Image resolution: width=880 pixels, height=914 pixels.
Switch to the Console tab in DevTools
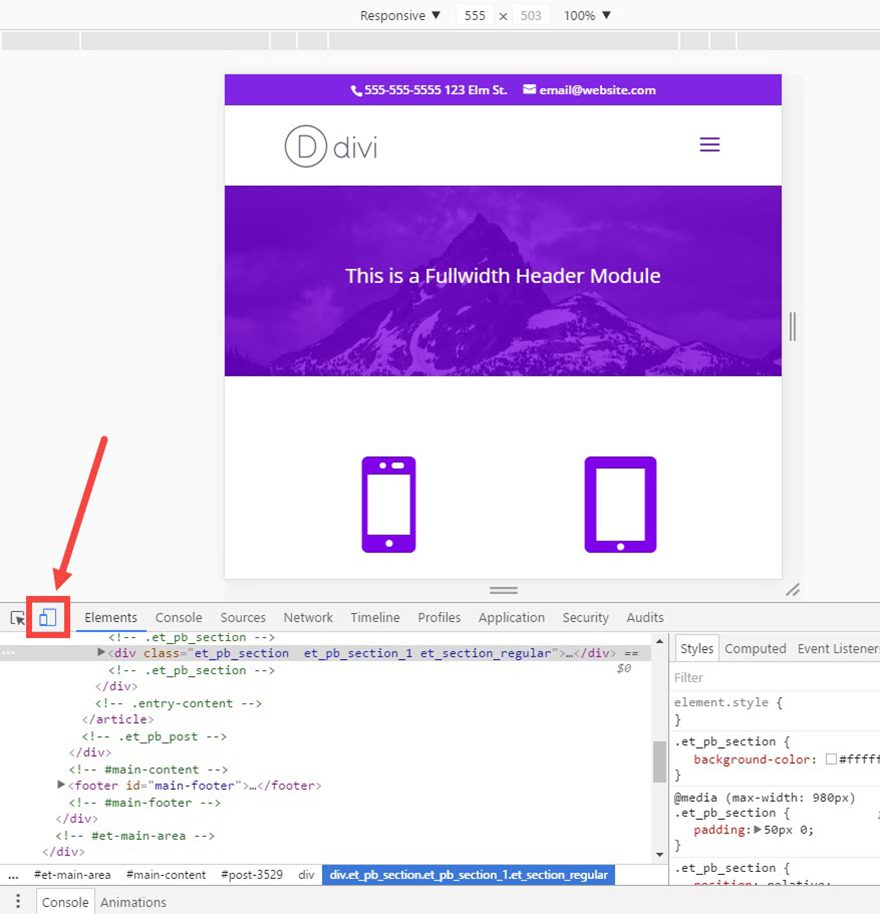tap(178, 617)
